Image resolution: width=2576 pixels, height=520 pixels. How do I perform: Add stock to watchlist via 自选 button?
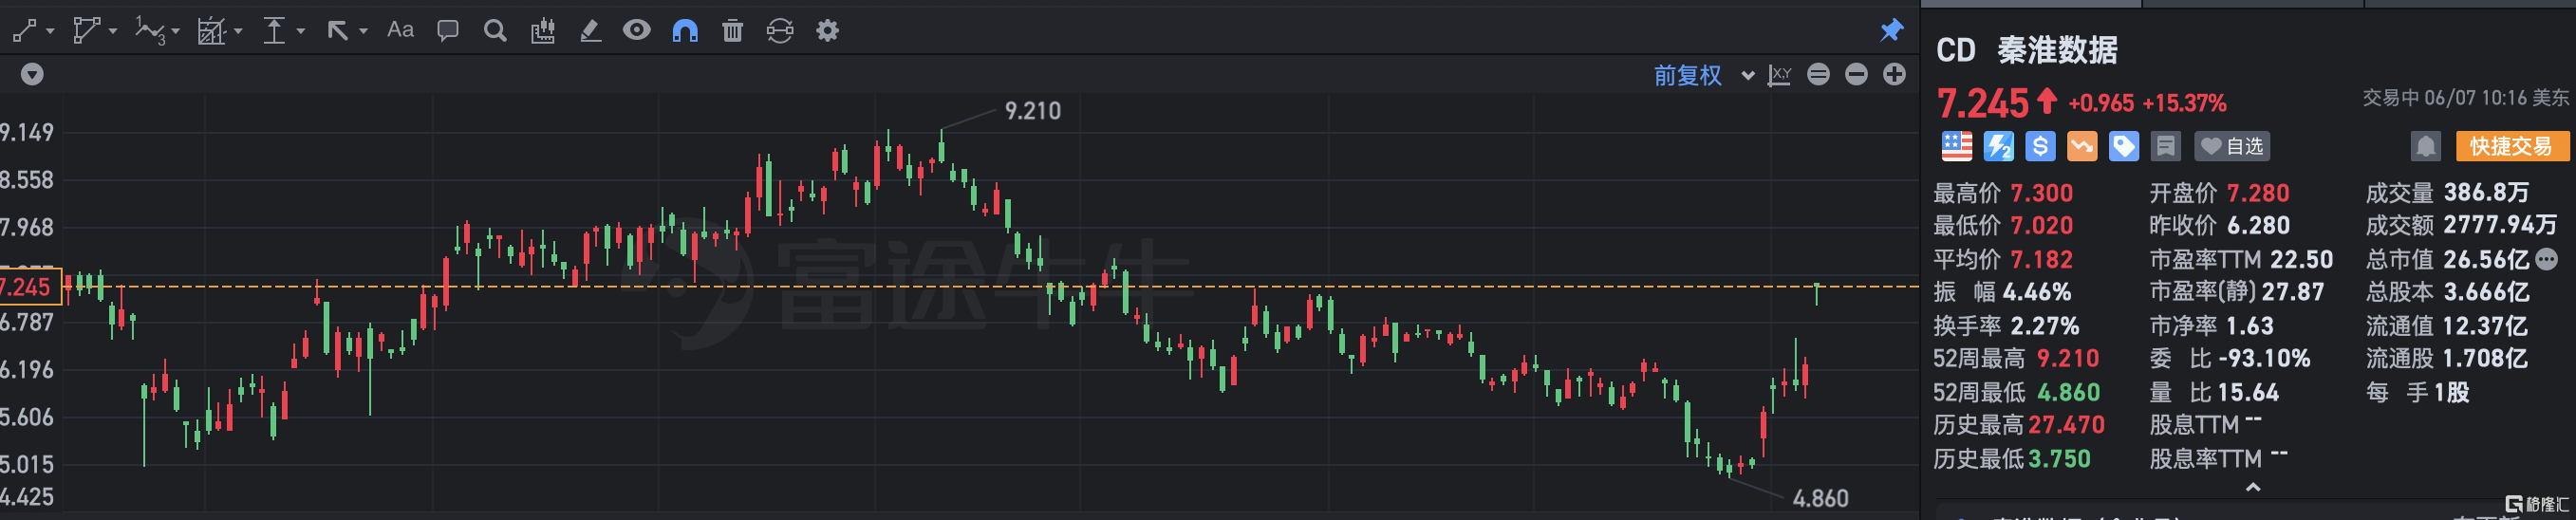tap(2232, 147)
